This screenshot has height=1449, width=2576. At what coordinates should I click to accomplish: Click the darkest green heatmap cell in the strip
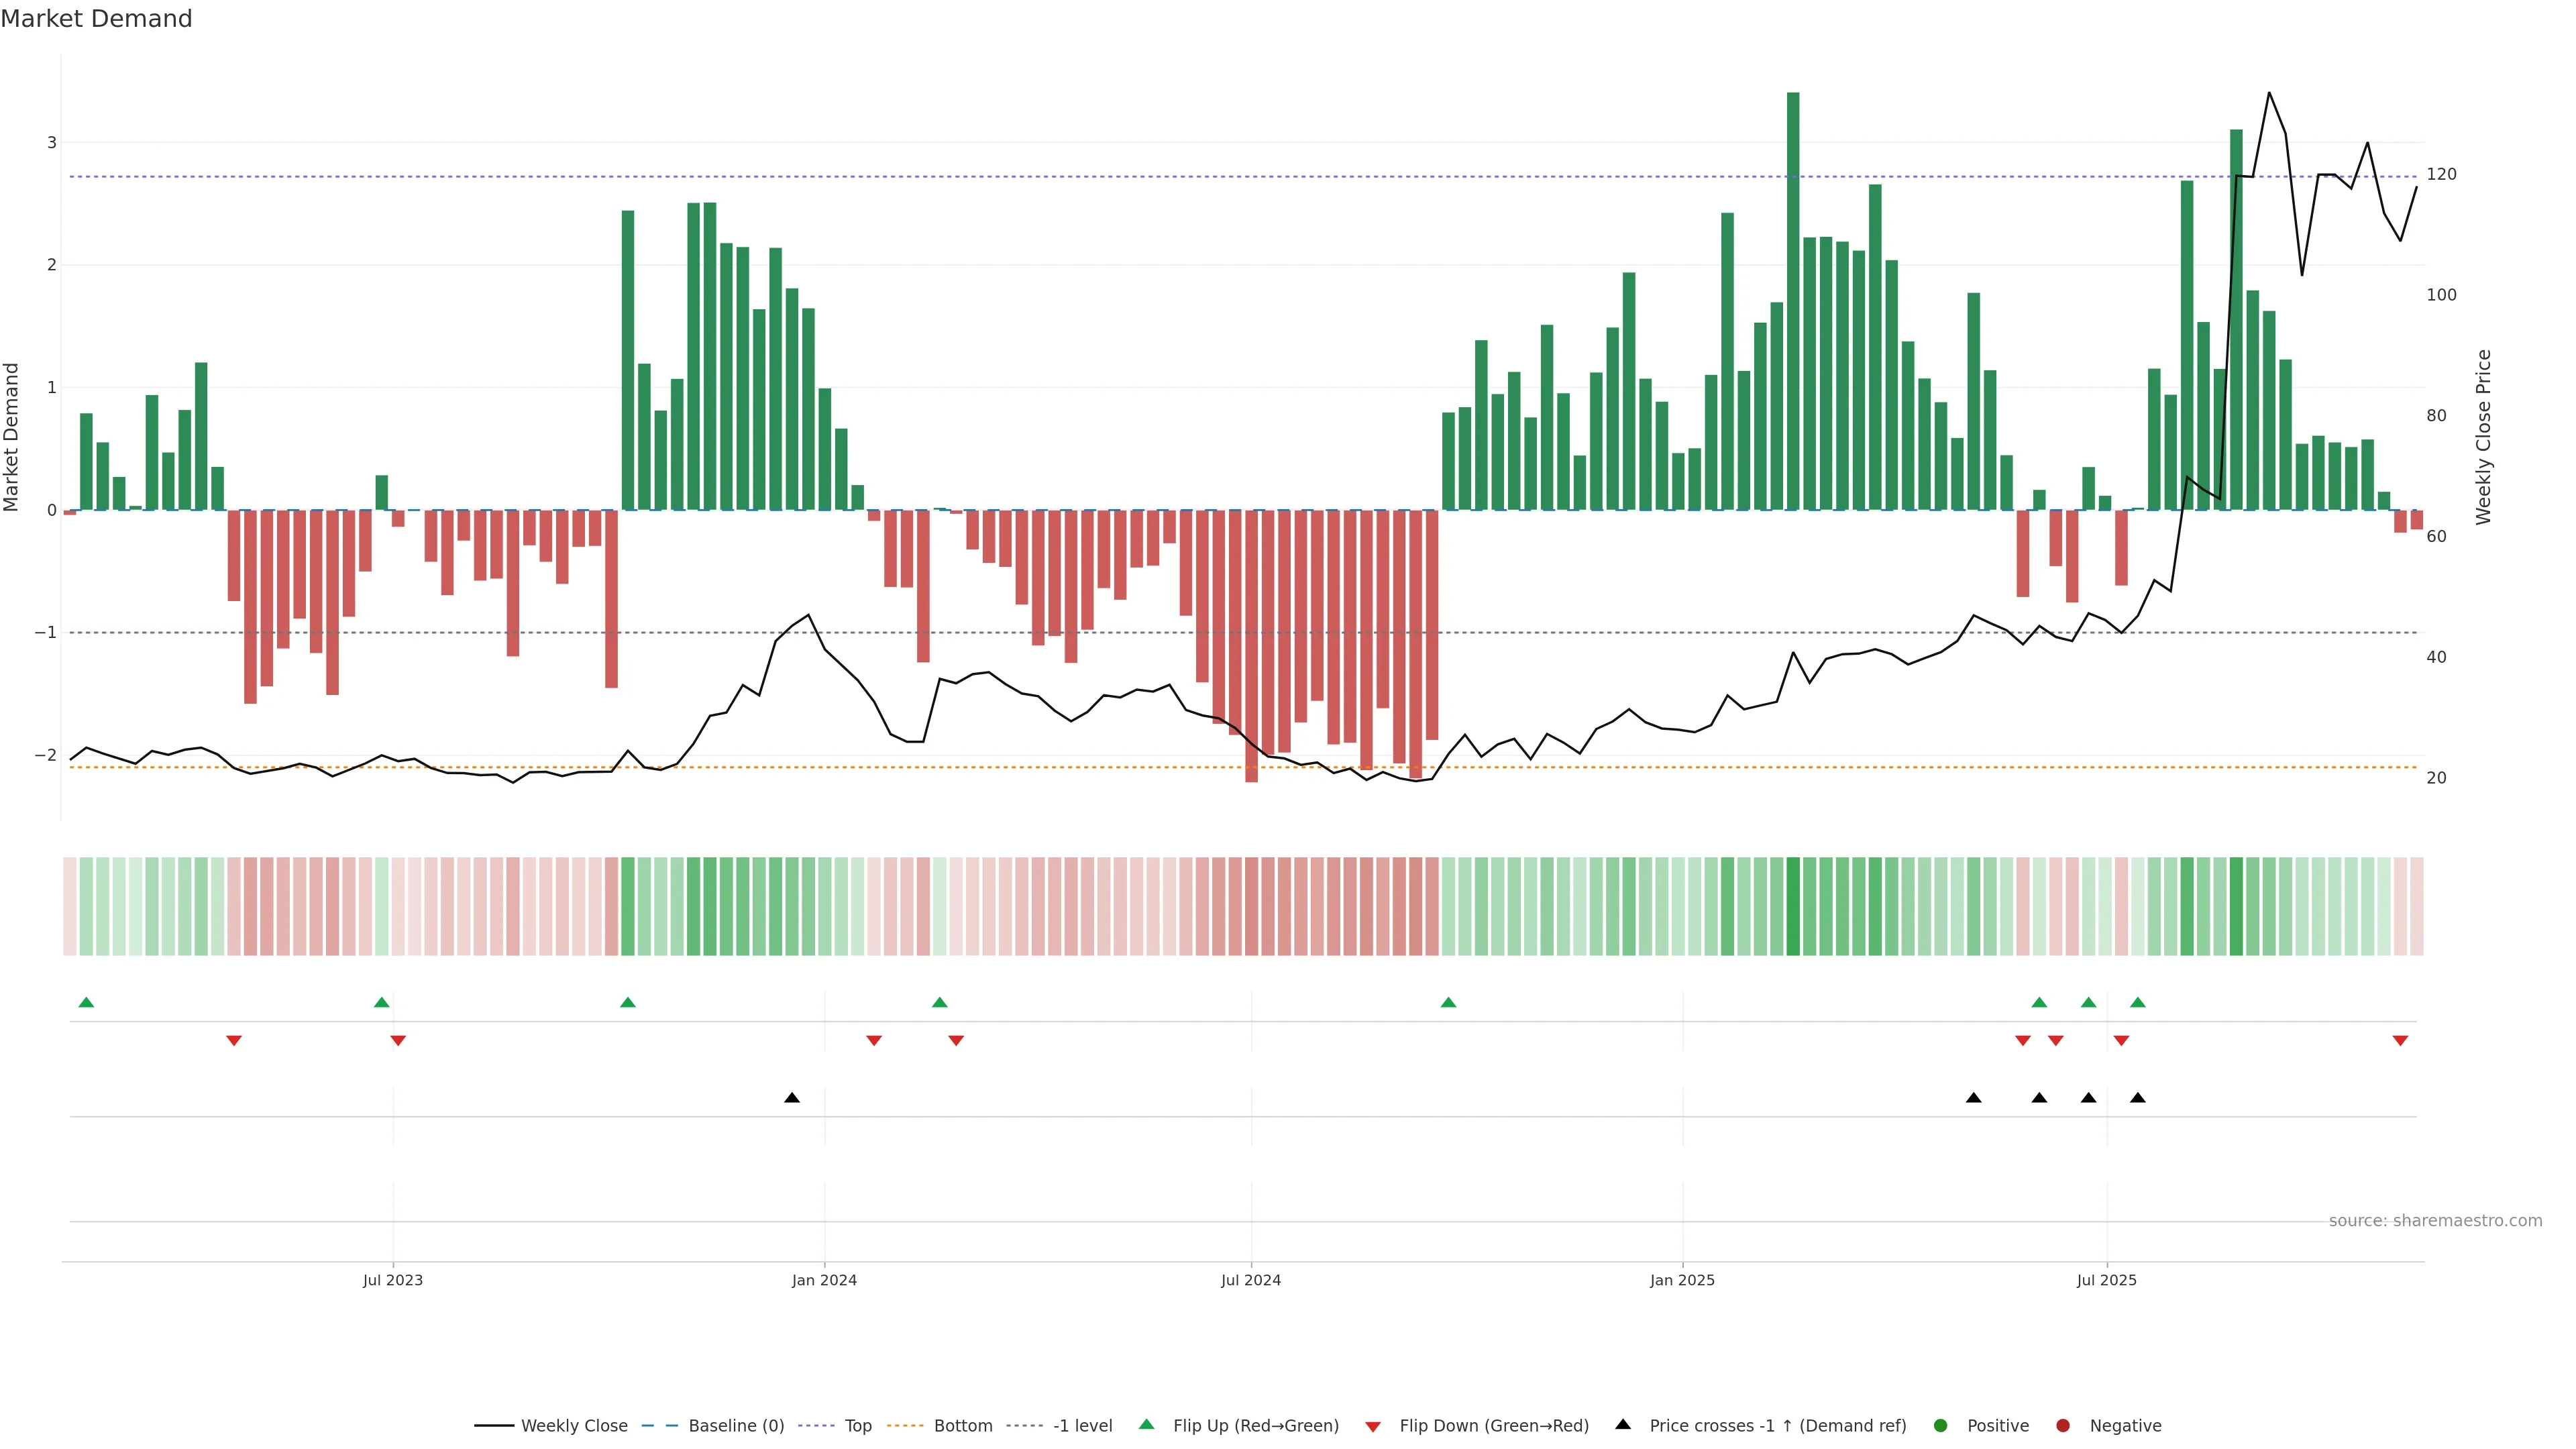point(1793,906)
